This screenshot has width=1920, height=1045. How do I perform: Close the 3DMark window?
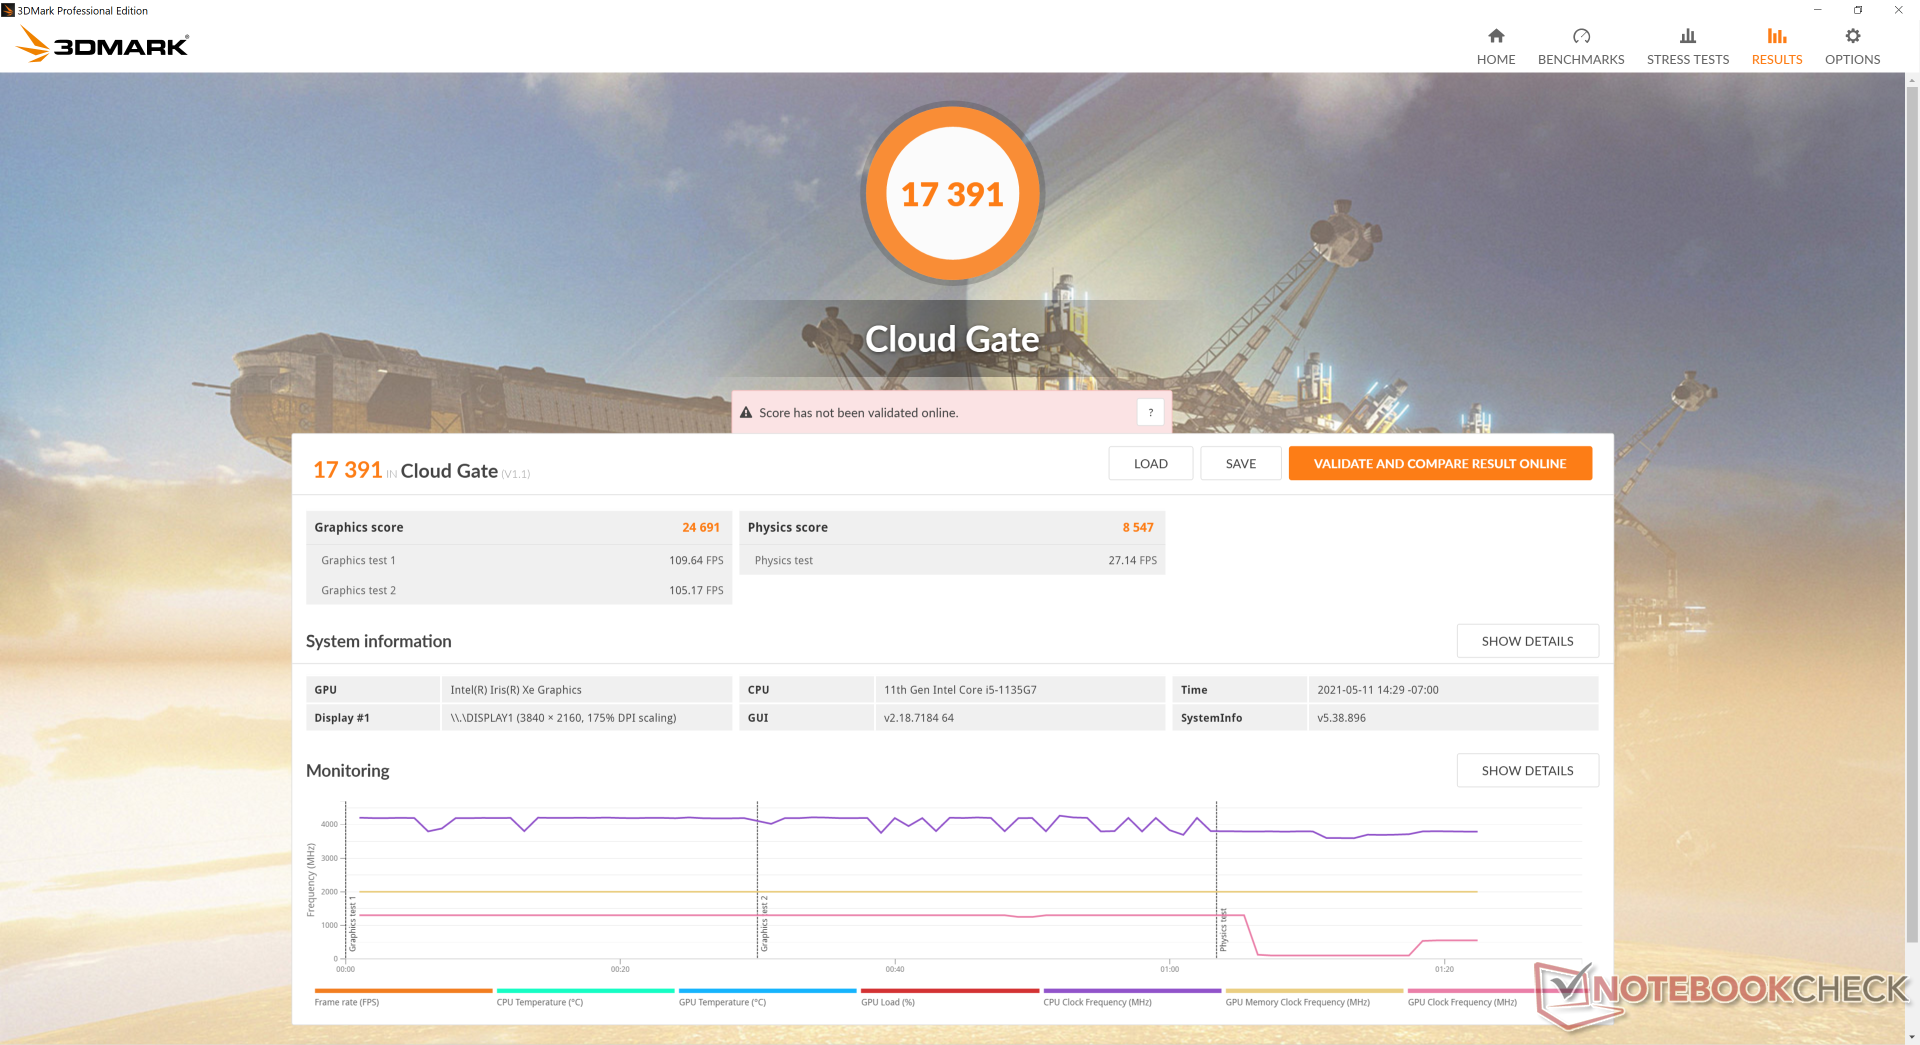[1898, 10]
